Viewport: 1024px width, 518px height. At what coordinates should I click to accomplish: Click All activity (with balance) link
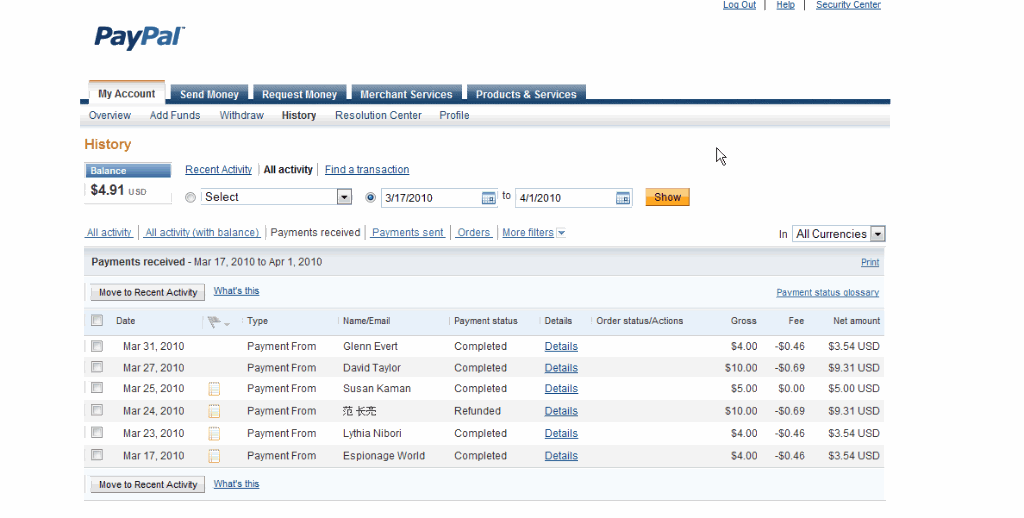[202, 233]
